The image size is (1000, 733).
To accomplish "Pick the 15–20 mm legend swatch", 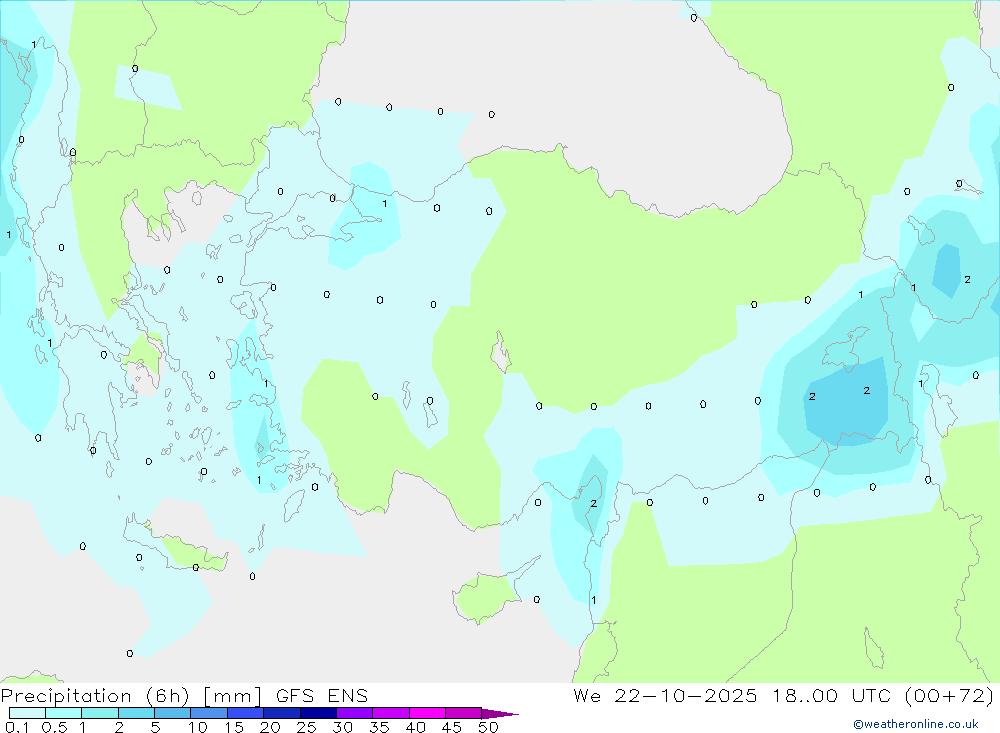I will coord(245,713).
